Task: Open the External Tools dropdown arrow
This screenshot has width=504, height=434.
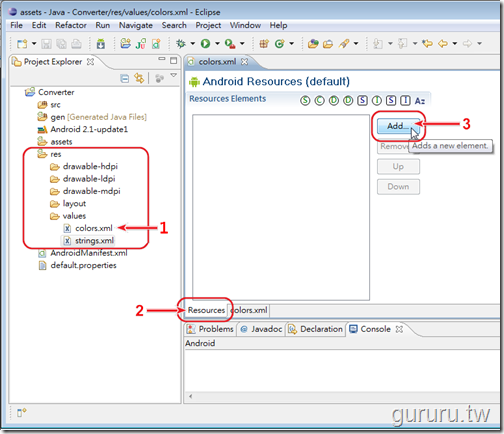Action: pos(242,44)
